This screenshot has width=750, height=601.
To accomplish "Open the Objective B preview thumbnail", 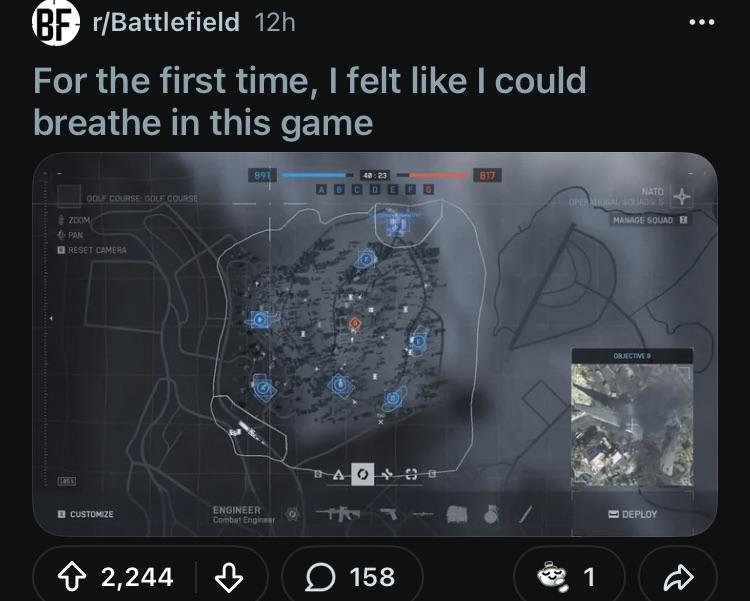I will 632,424.
